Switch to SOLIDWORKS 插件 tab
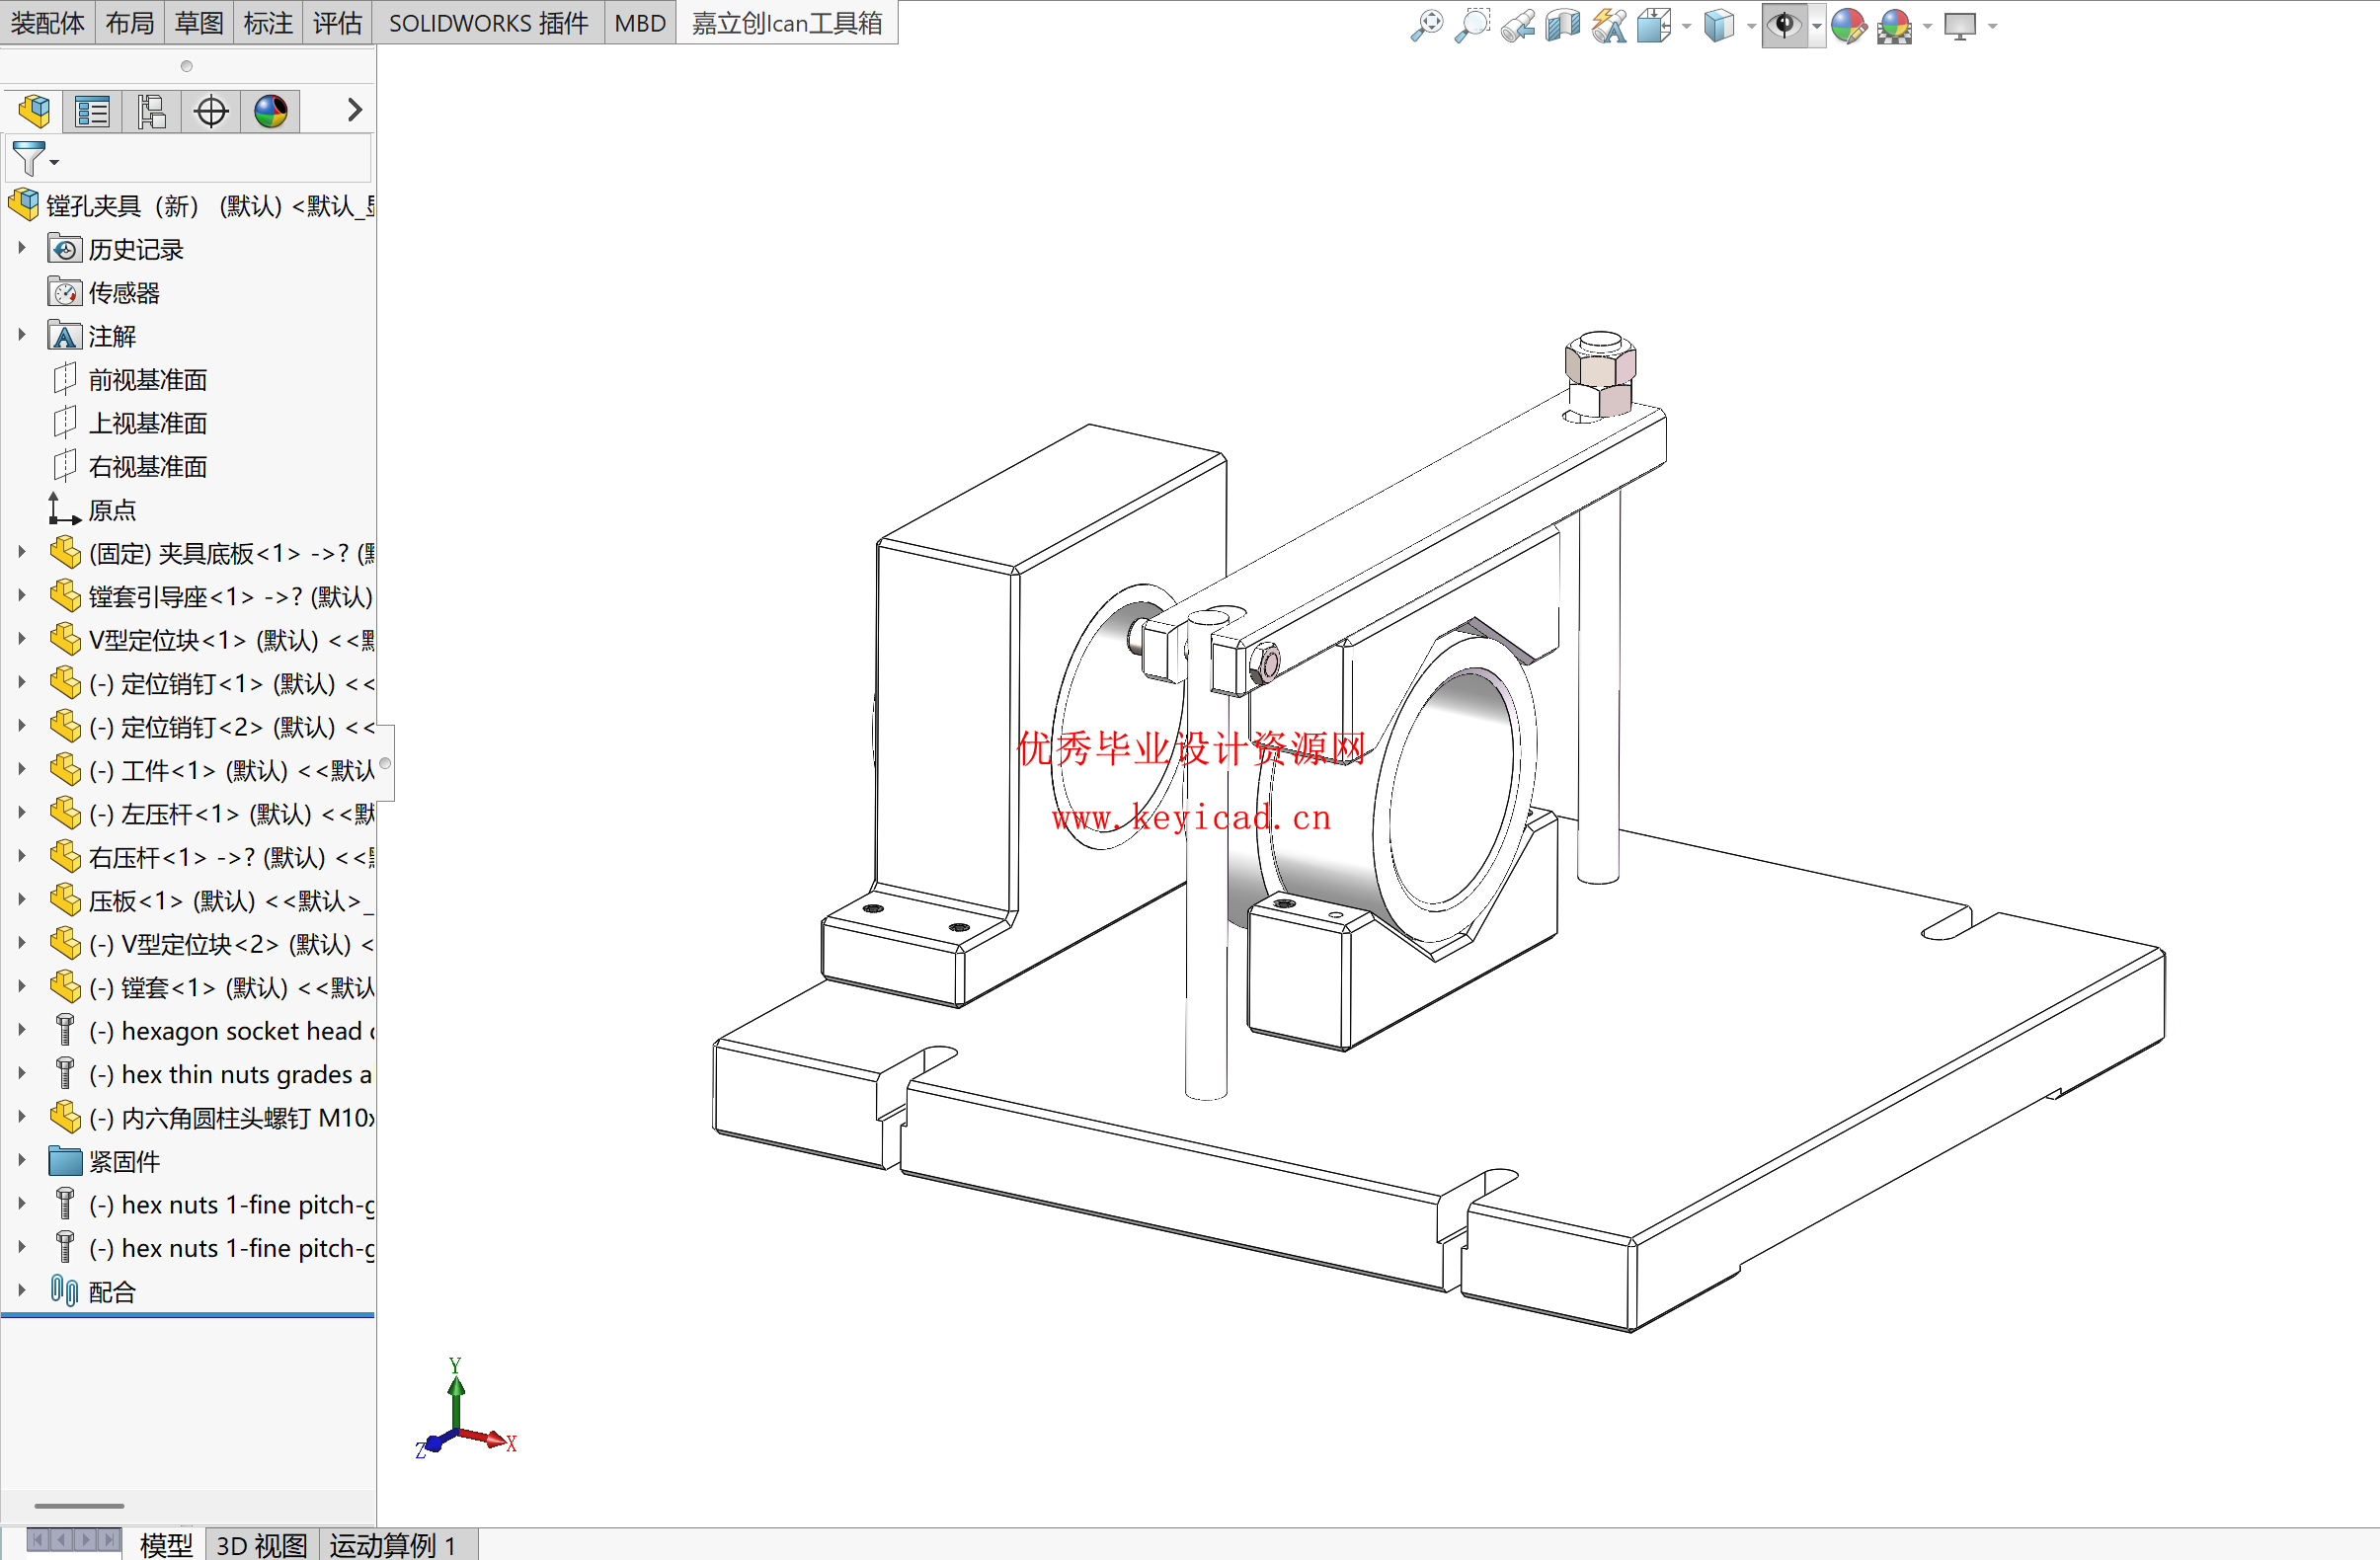Viewport: 2380px width, 1560px height. pos(488,22)
